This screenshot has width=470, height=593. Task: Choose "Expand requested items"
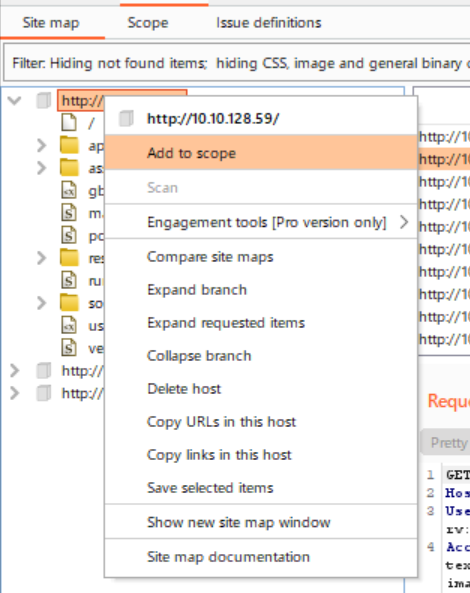(261, 323)
